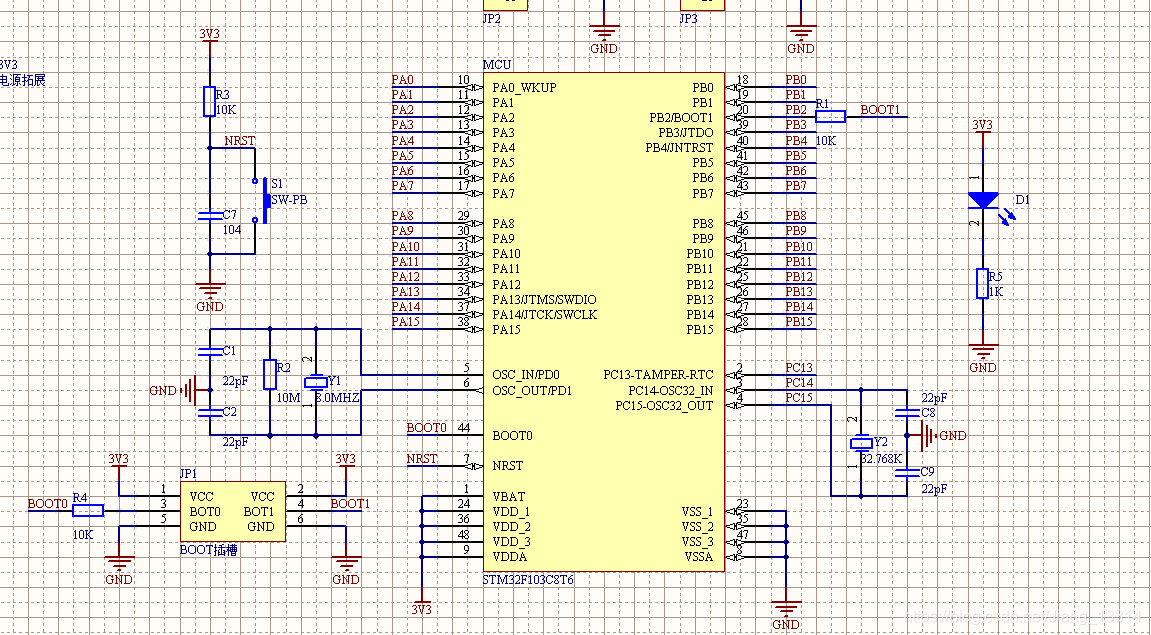
Task: Click the VBAT pin name
Action: 509,497
